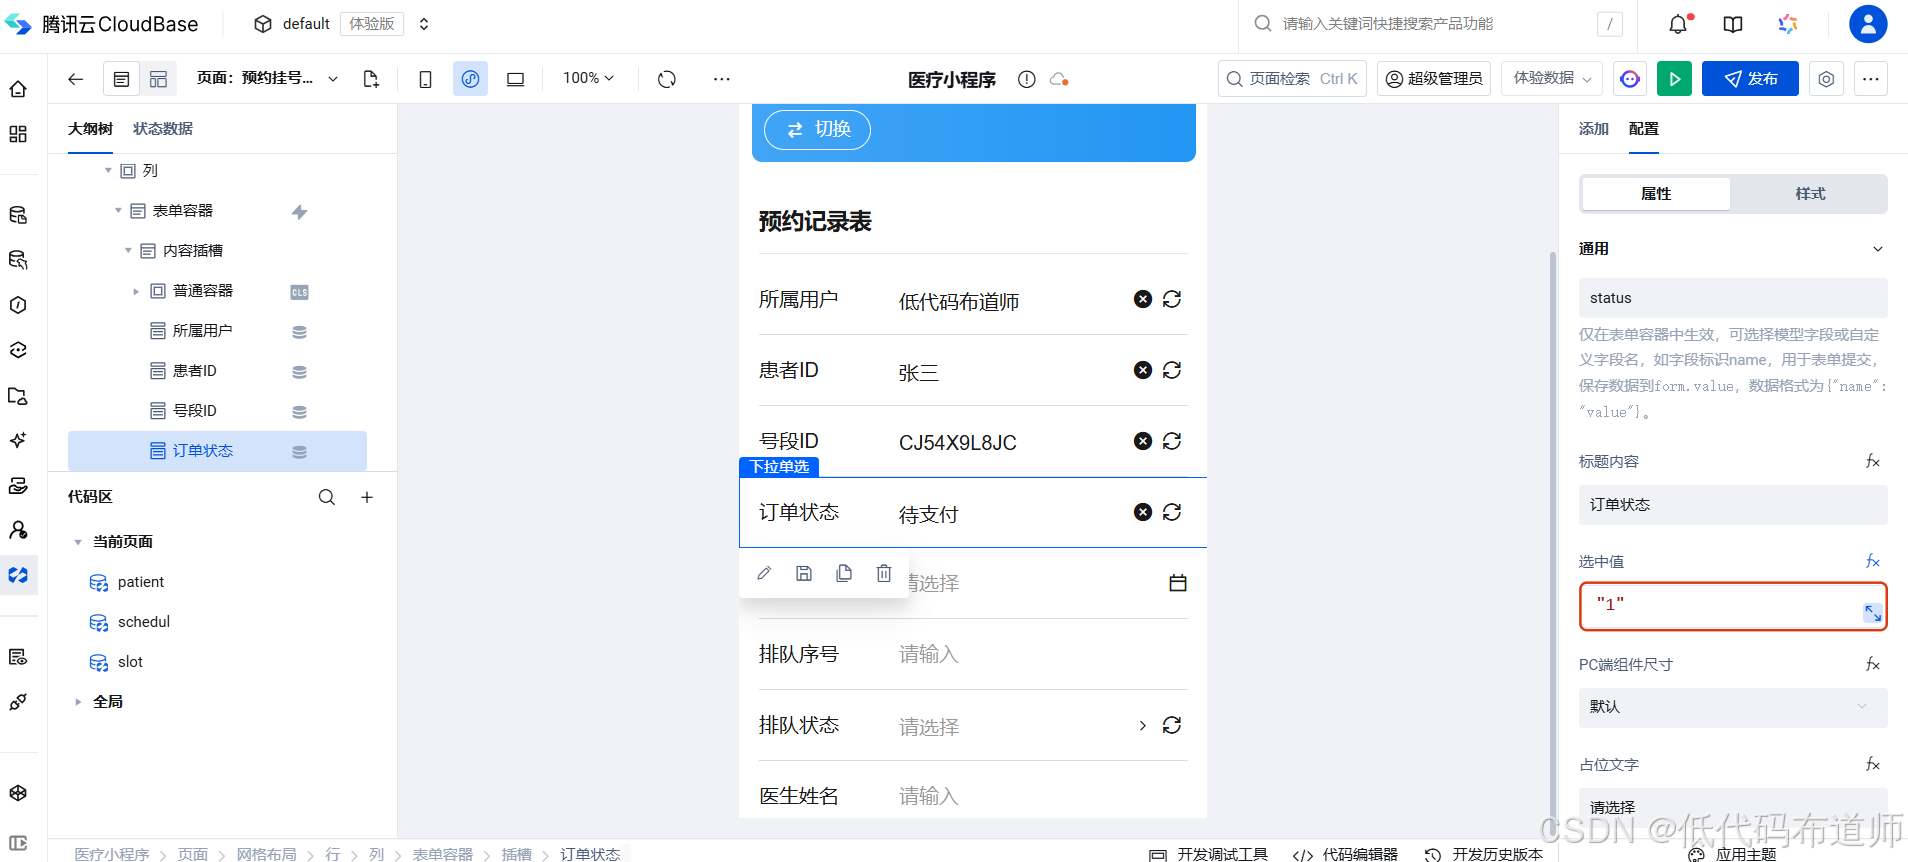Viewport: 1908px width, 862px height.
Task: Click the home icon in left sidebar
Action: click(x=18, y=89)
